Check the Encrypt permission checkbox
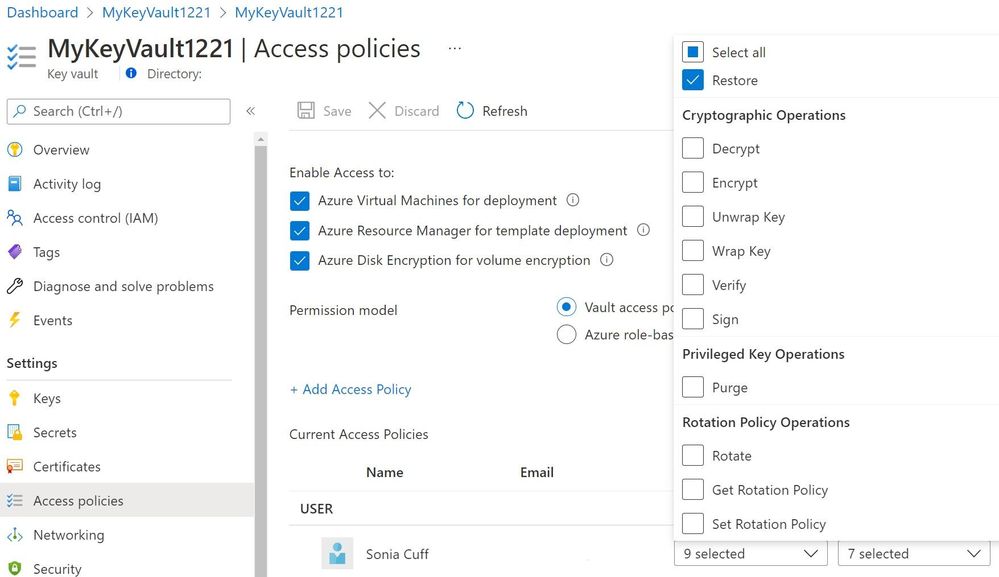999x577 pixels. tap(693, 182)
